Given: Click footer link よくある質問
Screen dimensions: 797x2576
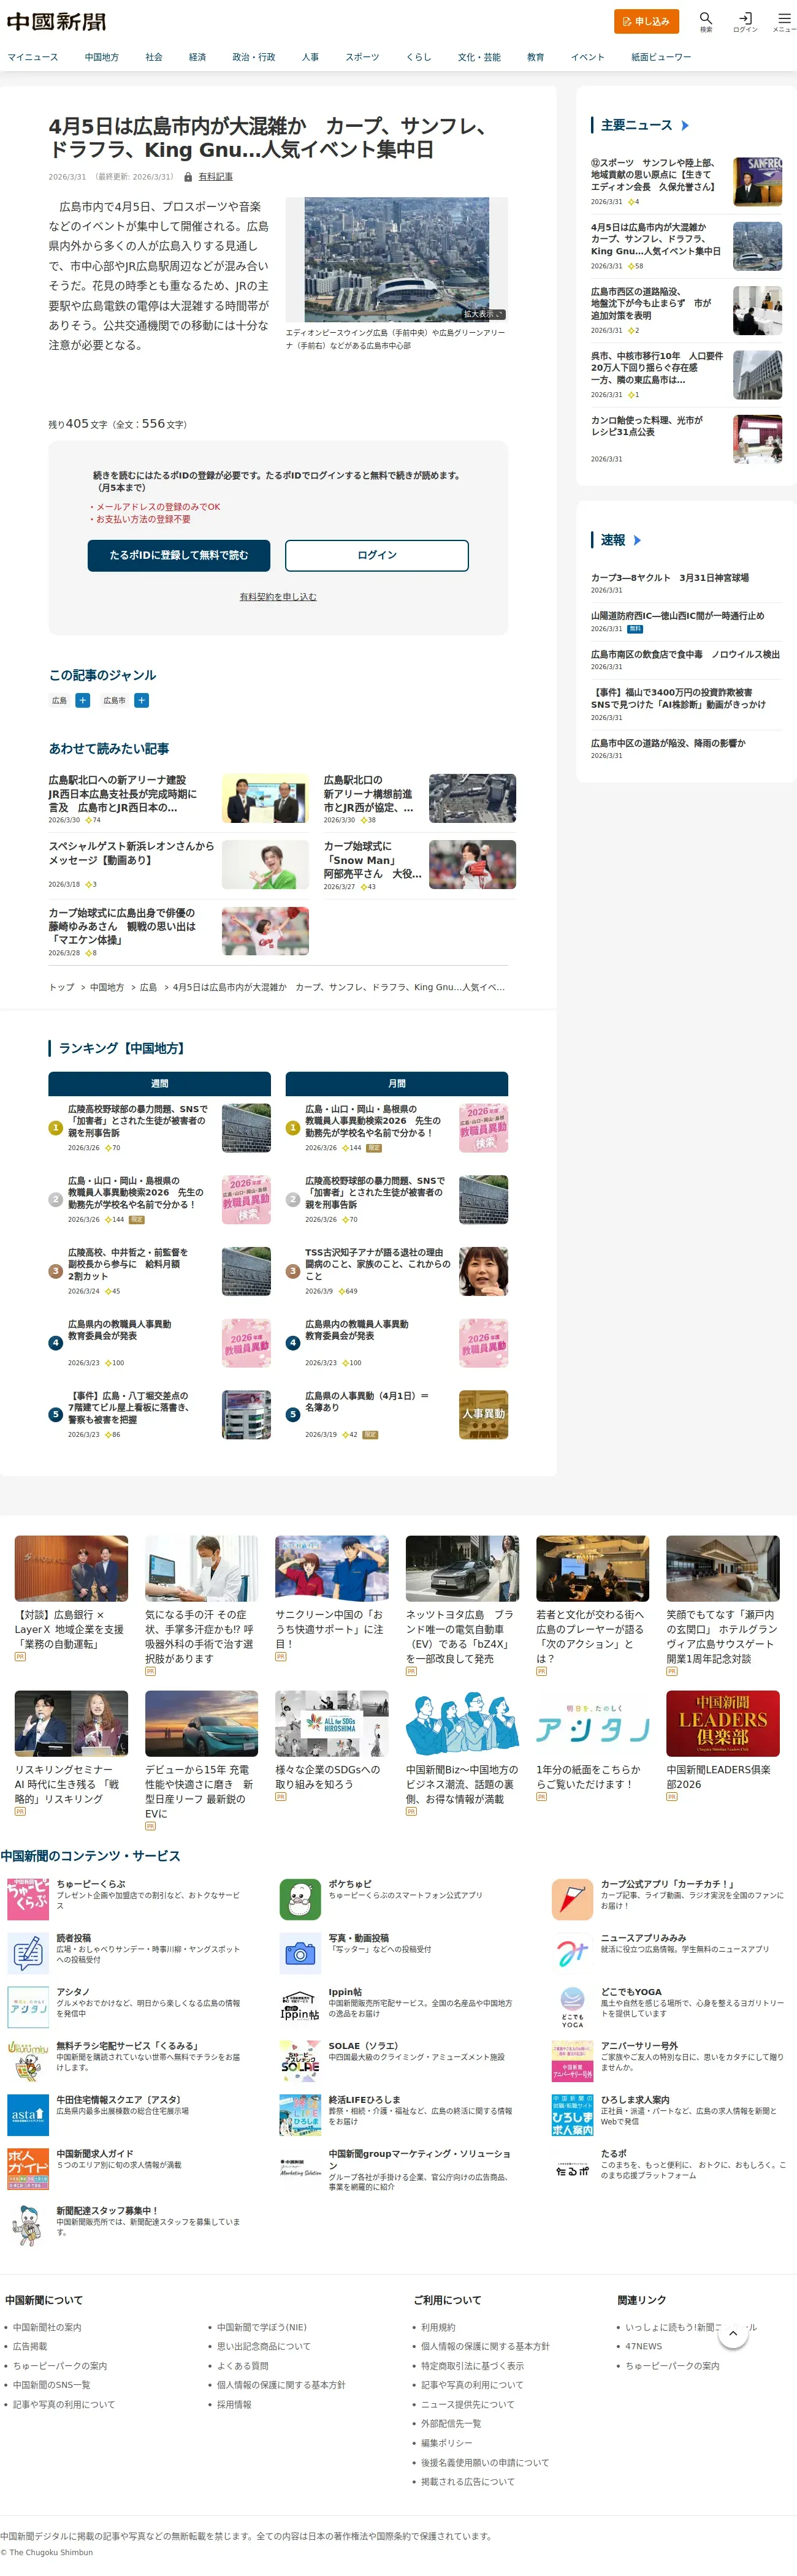Looking at the screenshot, I should [x=243, y=2366].
